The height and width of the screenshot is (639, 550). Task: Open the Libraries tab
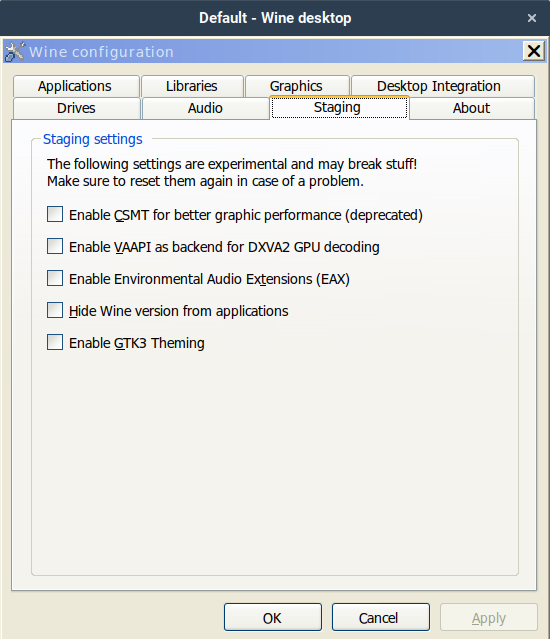tap(192, 86)
